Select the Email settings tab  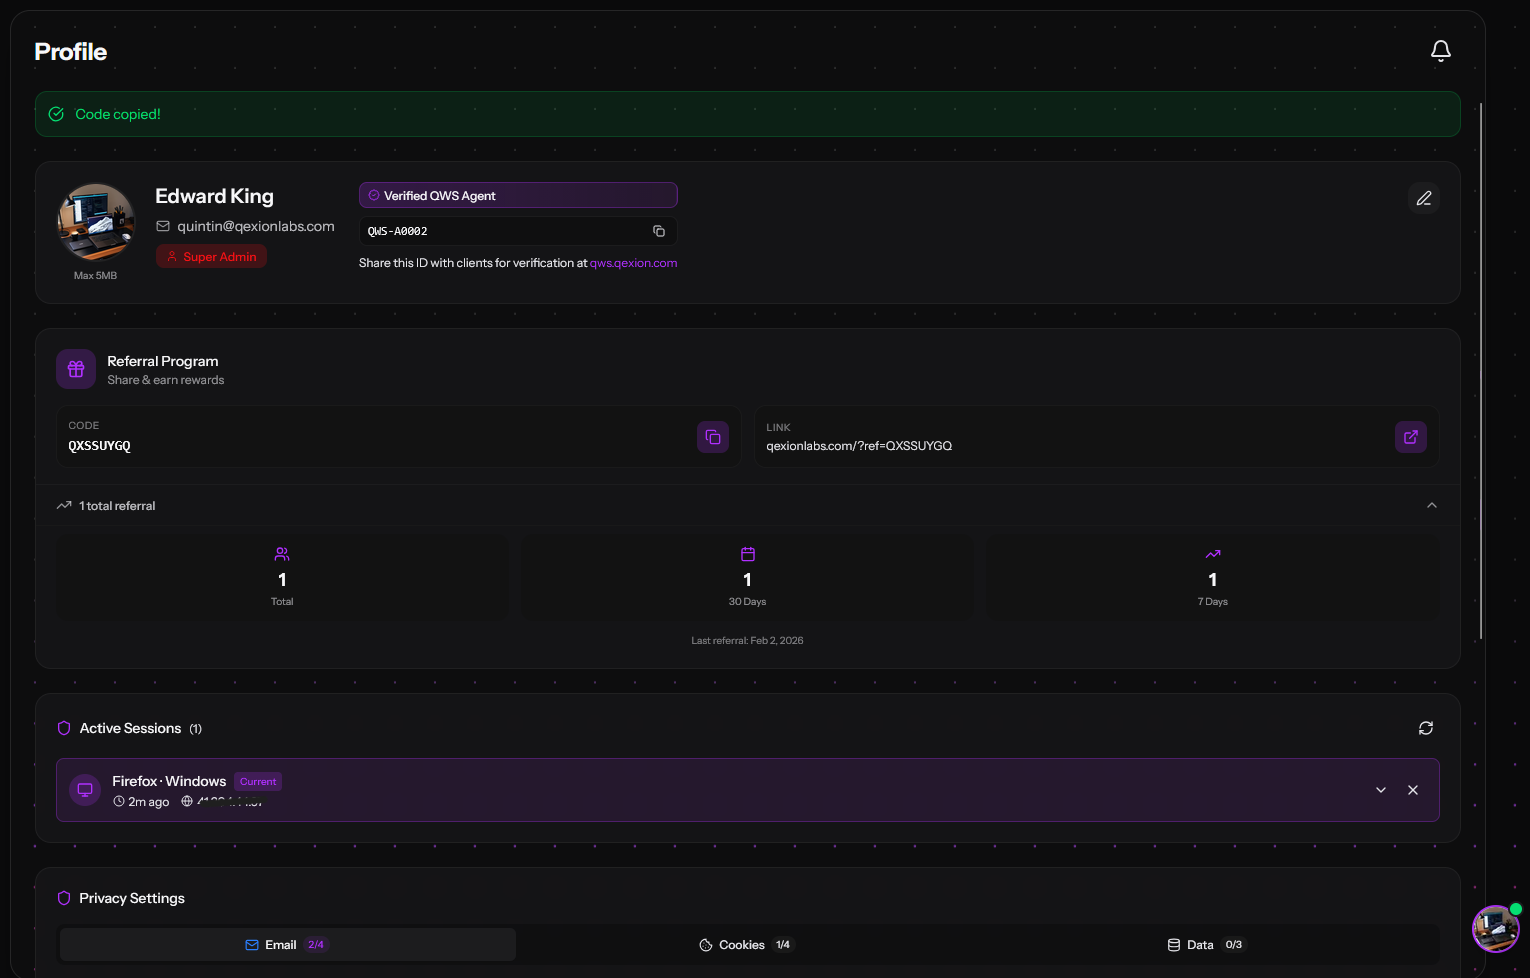(287, 944)
